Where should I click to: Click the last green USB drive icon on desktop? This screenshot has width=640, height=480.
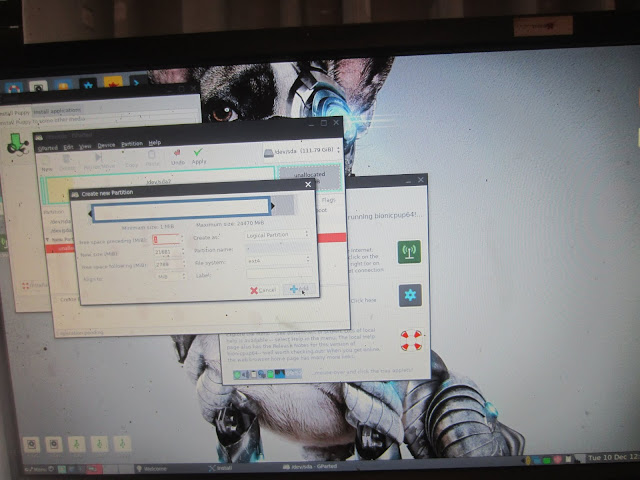click(122, 443)
